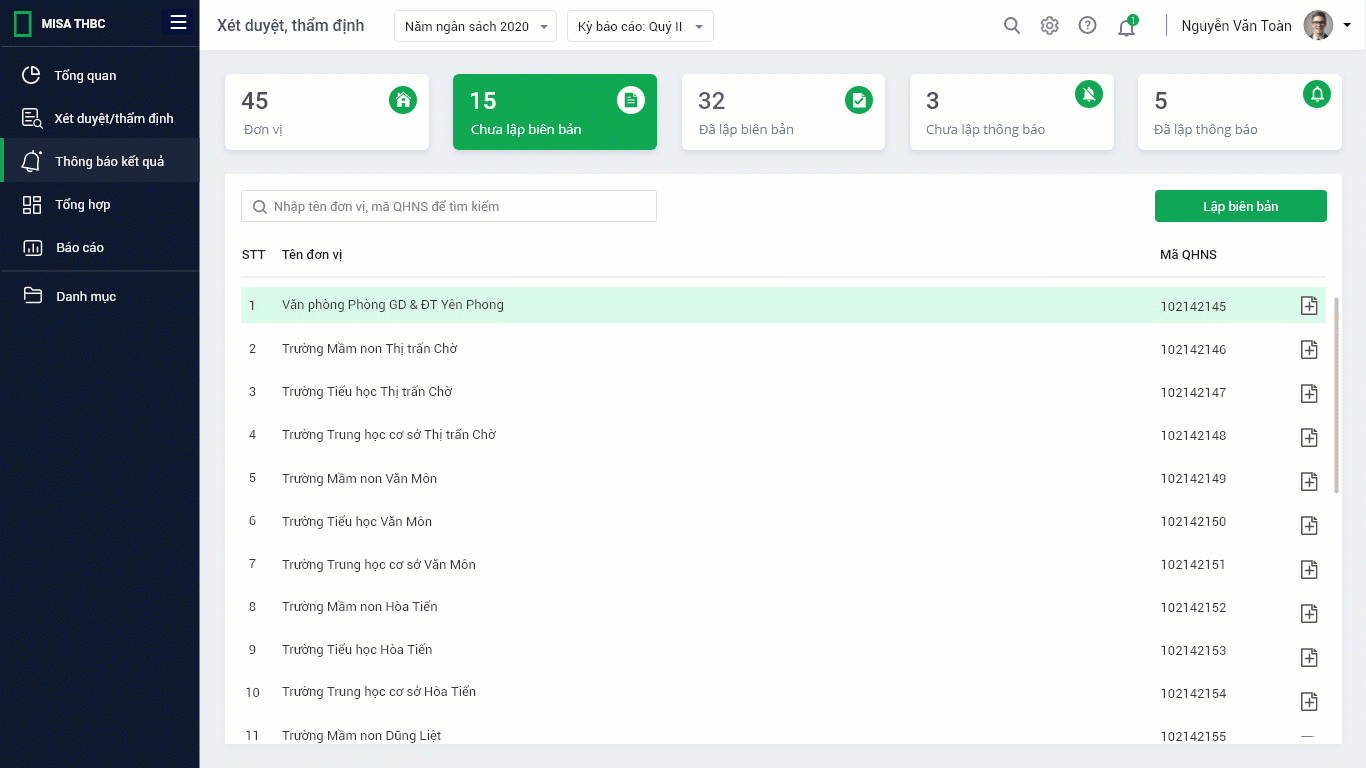Select the 3 Chưa lập thông báo card

pos(1012,112)
